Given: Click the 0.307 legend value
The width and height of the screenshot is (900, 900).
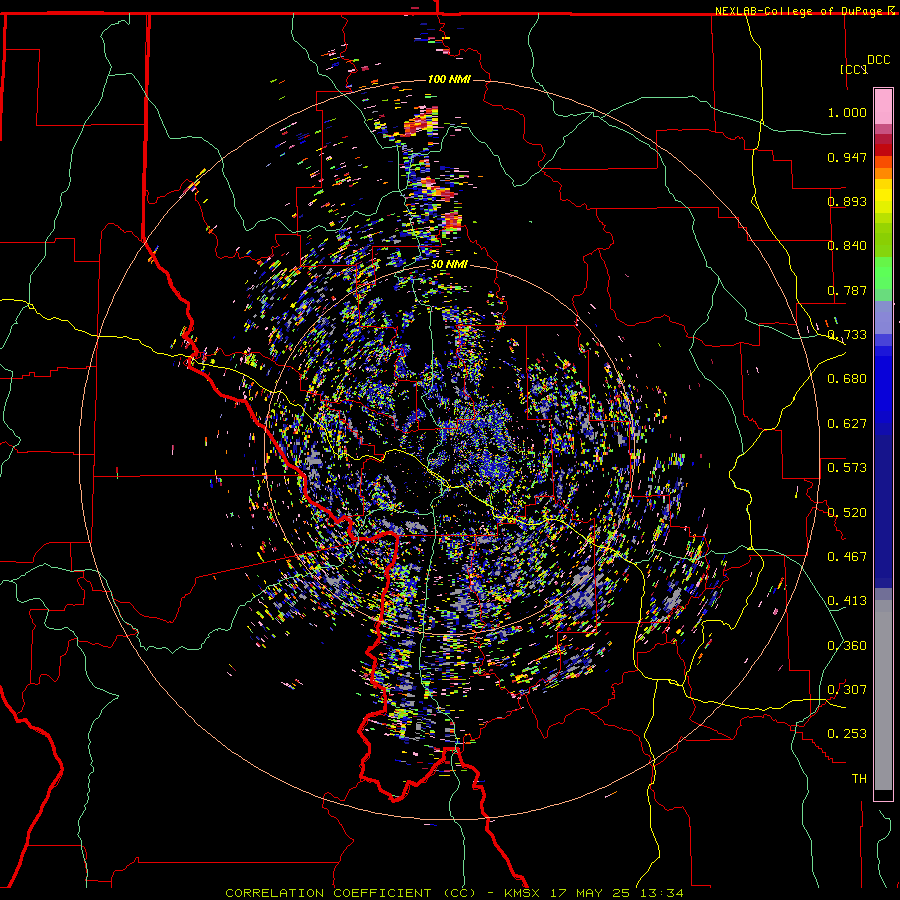Looking at the screenshot, I should [847, 690].
